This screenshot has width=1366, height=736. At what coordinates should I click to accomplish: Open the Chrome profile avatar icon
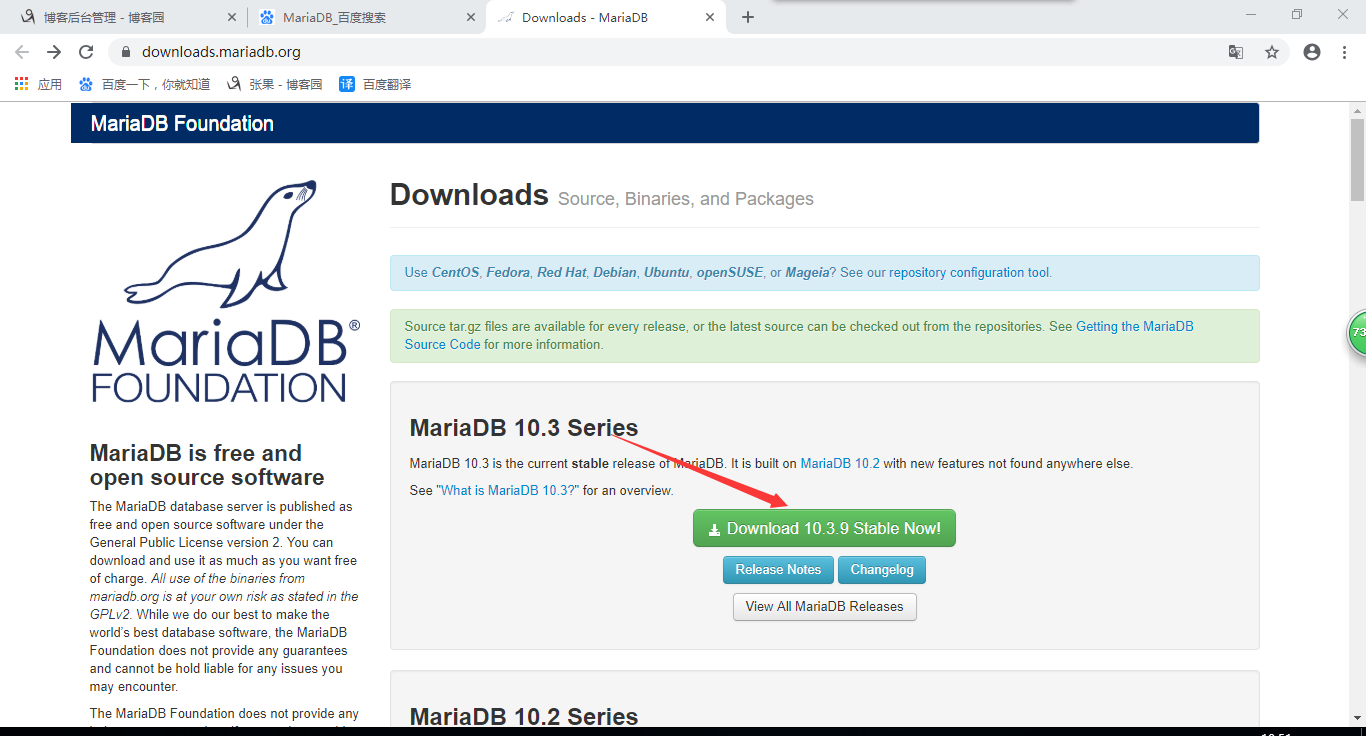pos(1312,52)
